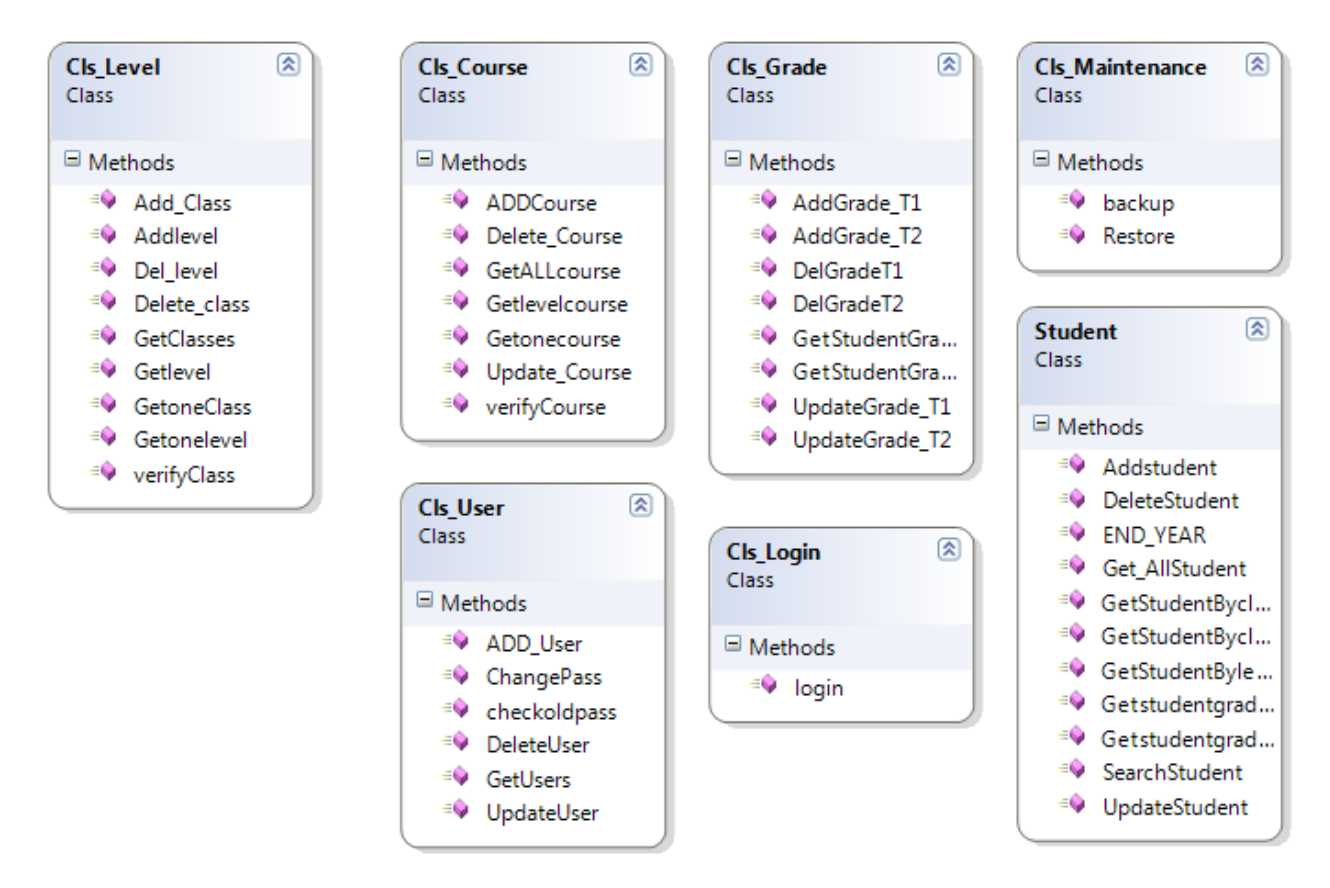
Task: Select the Restore method in Cls_Maintenance
Action: (x=1138, y=237)
